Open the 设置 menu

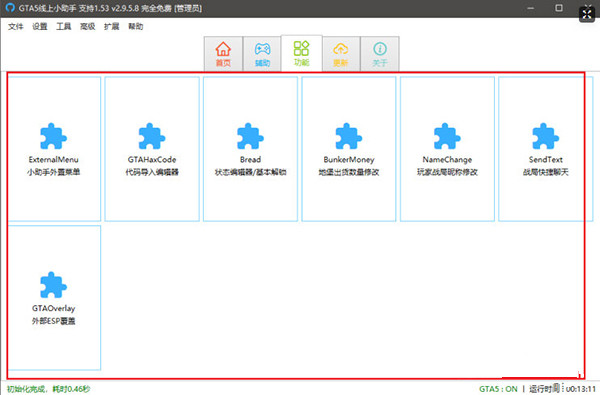[x=39, y=26]
